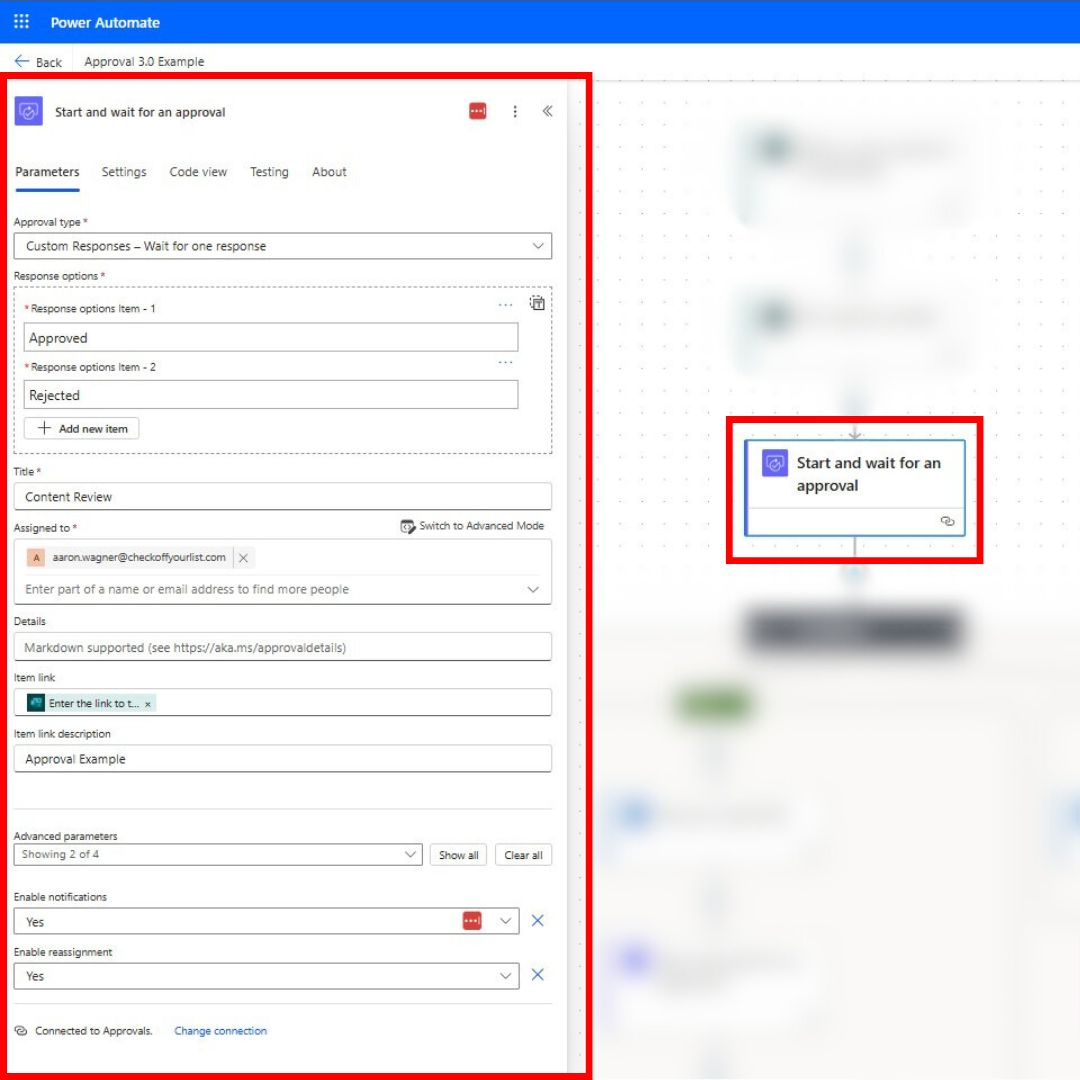The height and width of the screenshot is (1080, 1080).
Task: Remove the Enable reassignment parameter
Action: coord(538,975)
